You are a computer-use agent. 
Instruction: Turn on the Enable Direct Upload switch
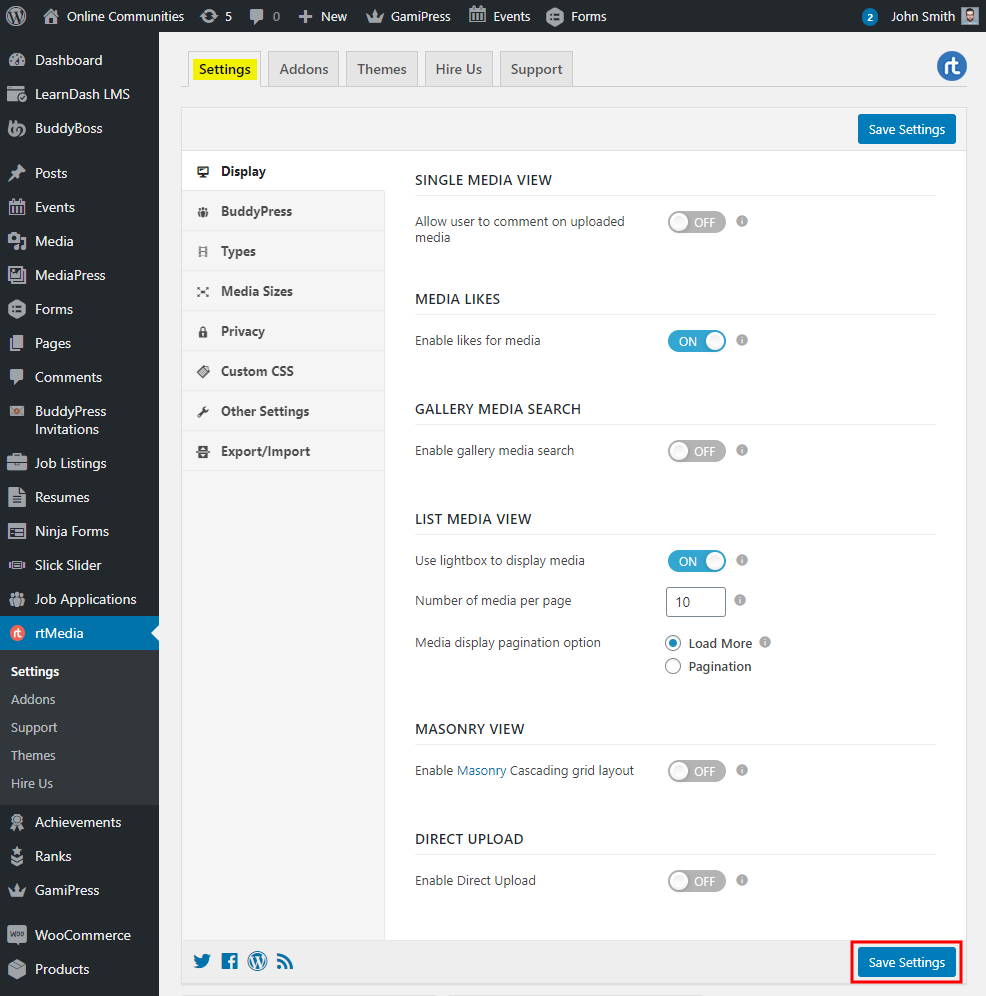tap(696, 881)
